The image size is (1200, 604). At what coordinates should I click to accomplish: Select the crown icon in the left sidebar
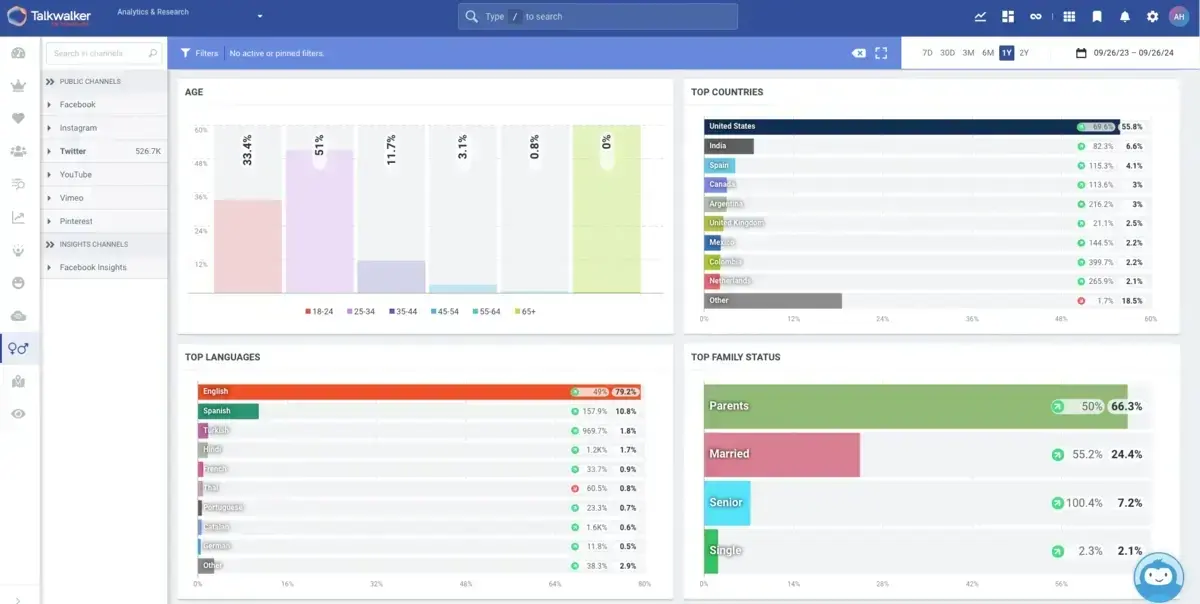click(x=18, y=85)
